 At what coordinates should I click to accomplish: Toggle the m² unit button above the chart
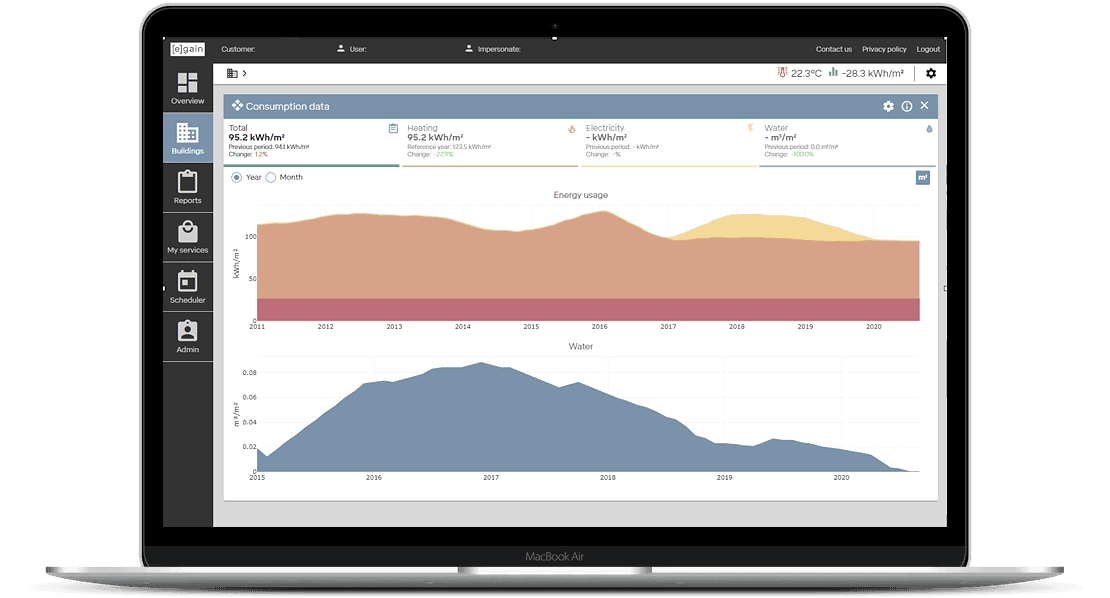coord(922,175)
